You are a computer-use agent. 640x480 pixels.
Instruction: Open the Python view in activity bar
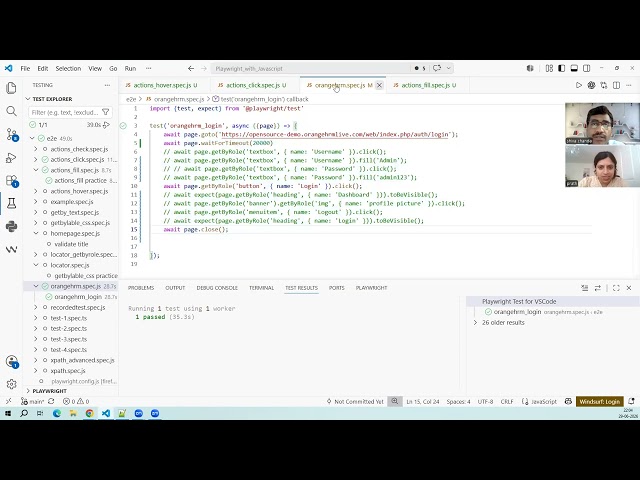11,226
